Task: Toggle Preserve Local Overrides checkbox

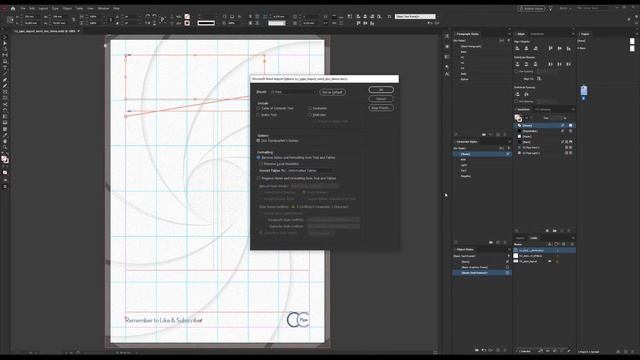Action: [261, 164]
